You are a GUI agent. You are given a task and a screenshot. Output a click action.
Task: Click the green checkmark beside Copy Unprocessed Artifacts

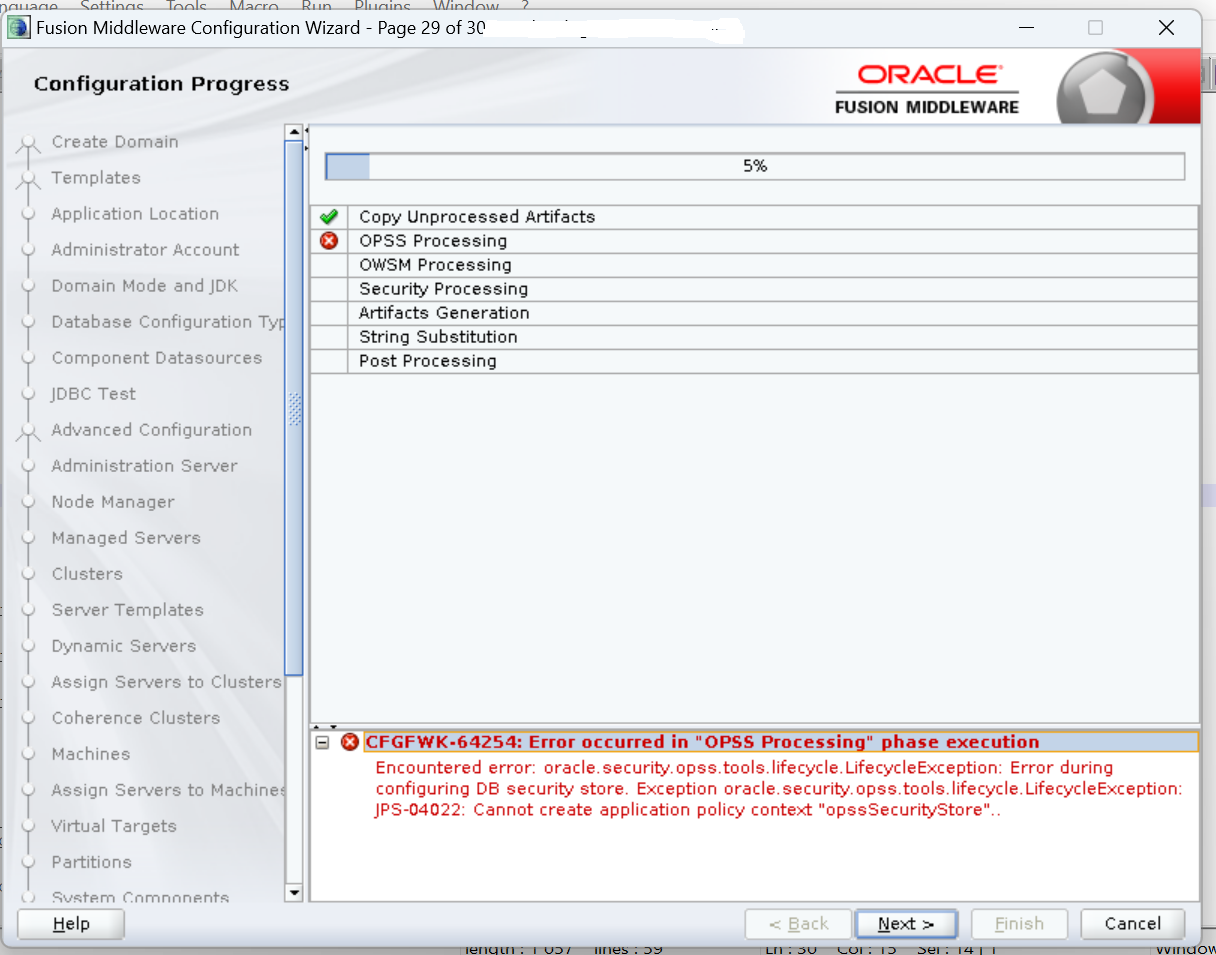pos(329,216)
